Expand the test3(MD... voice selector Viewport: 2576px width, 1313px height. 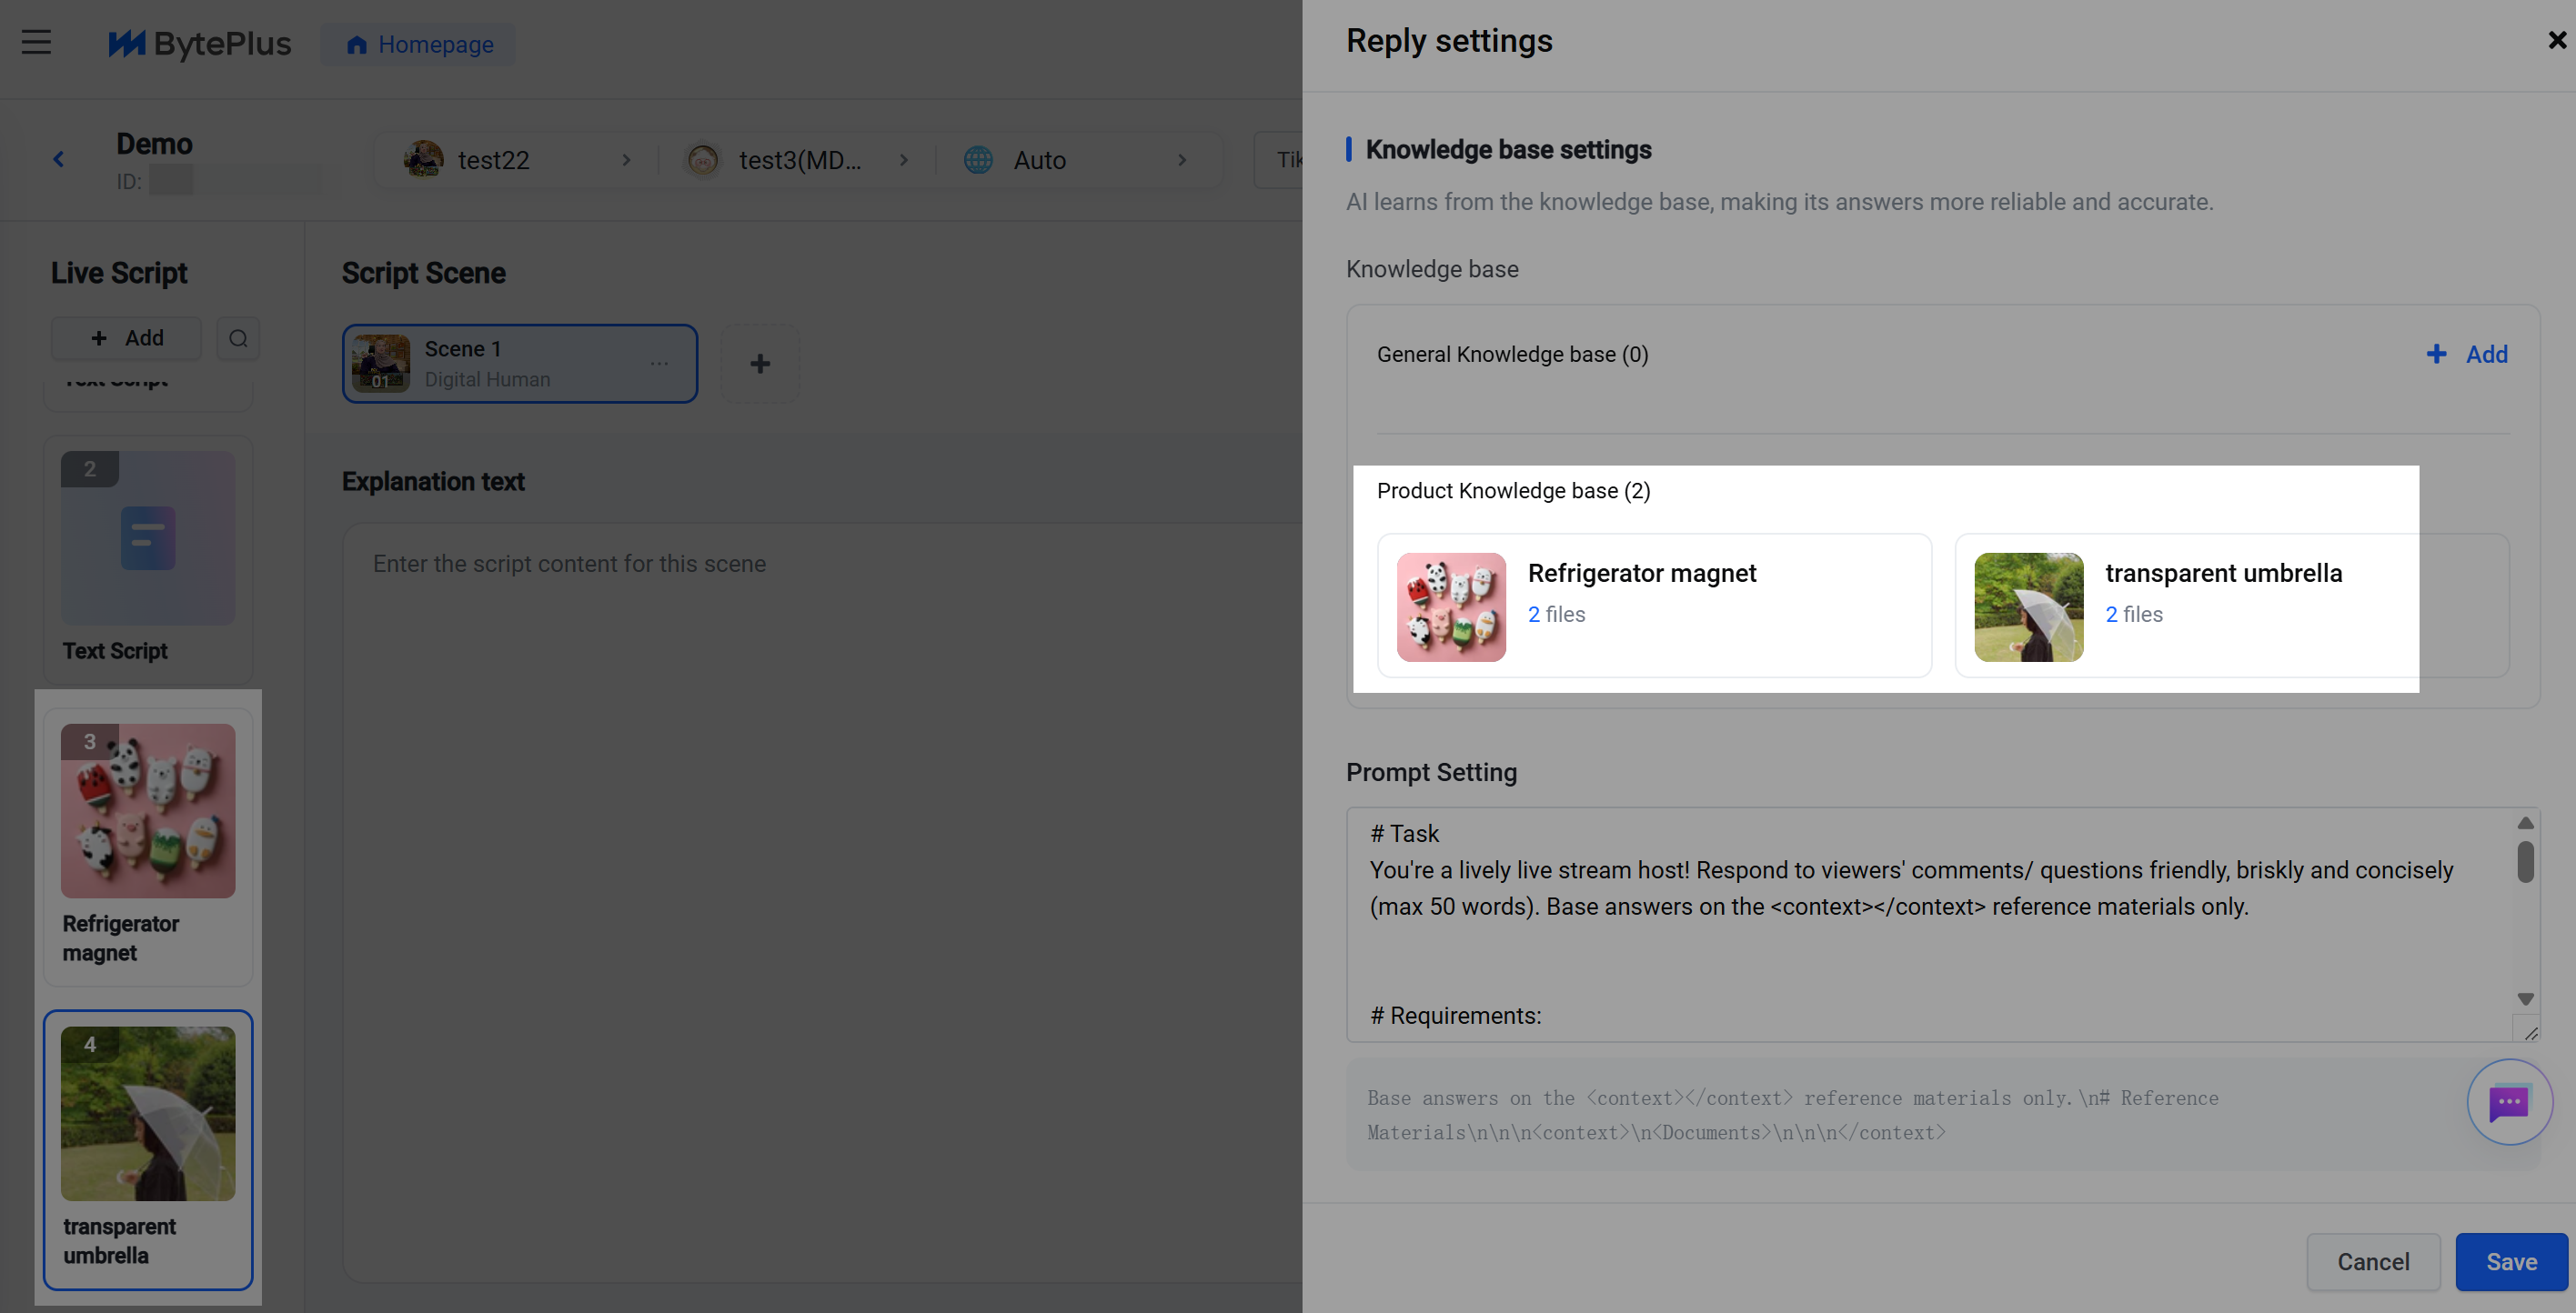pos(797,160)
